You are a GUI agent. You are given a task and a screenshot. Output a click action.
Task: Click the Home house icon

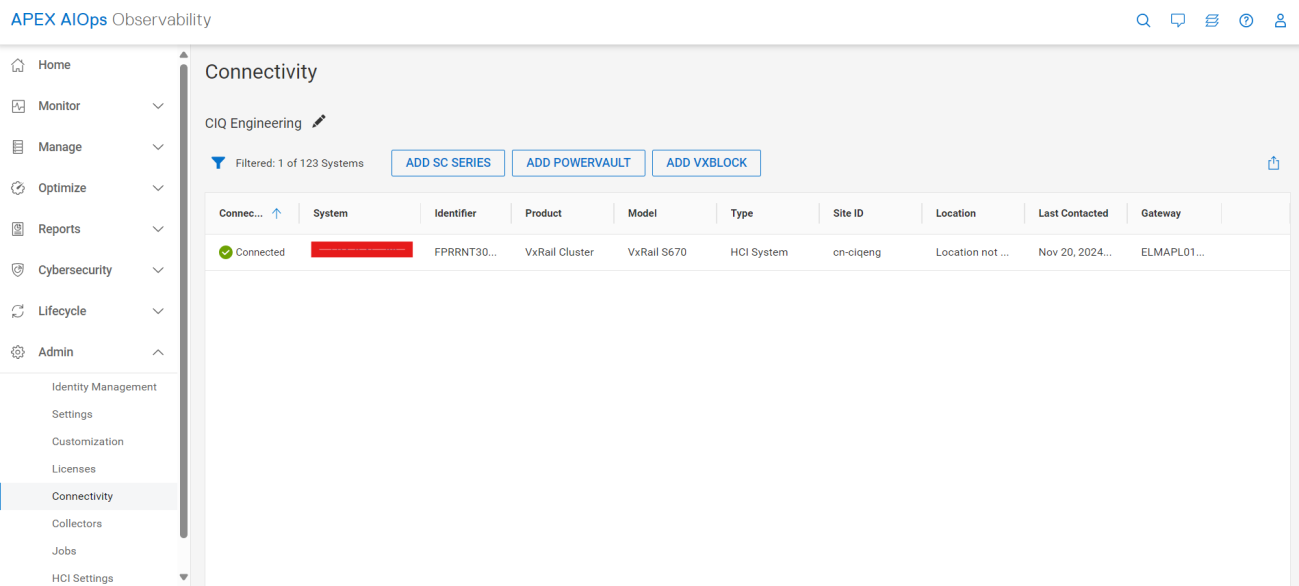17,65
